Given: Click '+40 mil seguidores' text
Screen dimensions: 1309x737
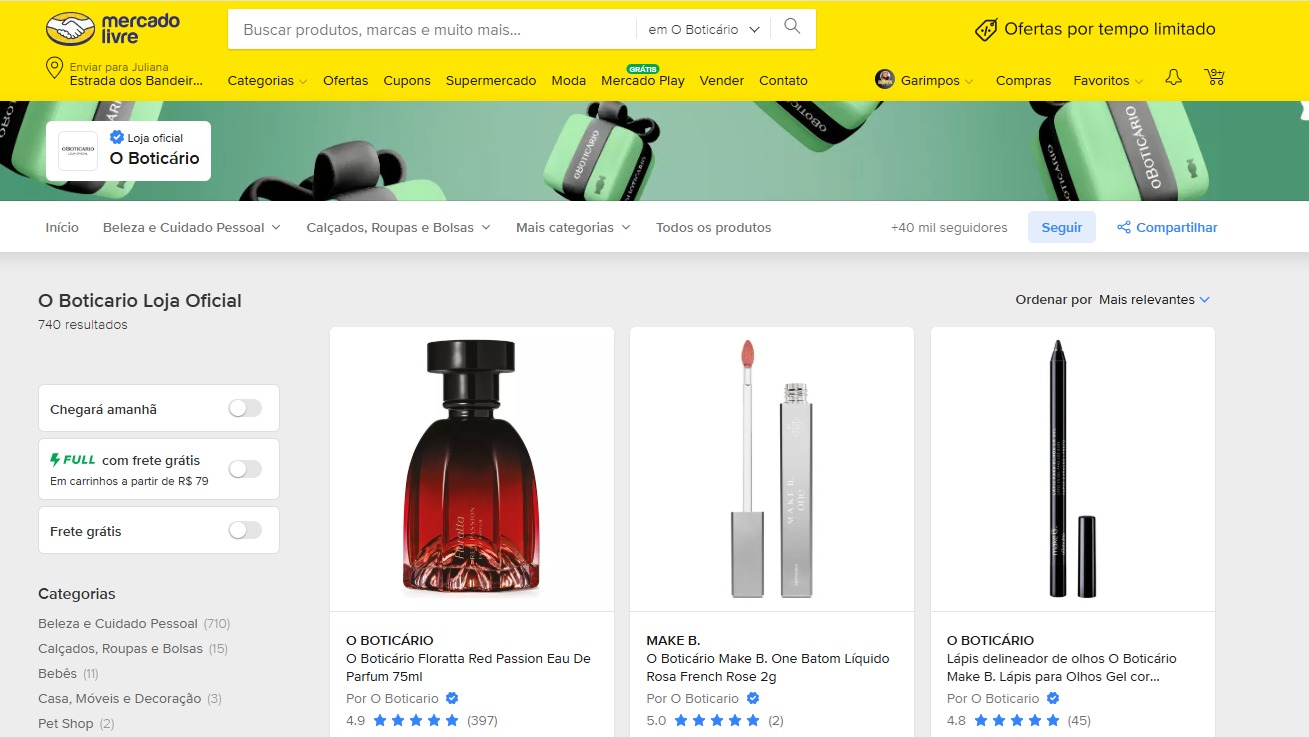Looking at the screenshot, I should coord(949,227).
